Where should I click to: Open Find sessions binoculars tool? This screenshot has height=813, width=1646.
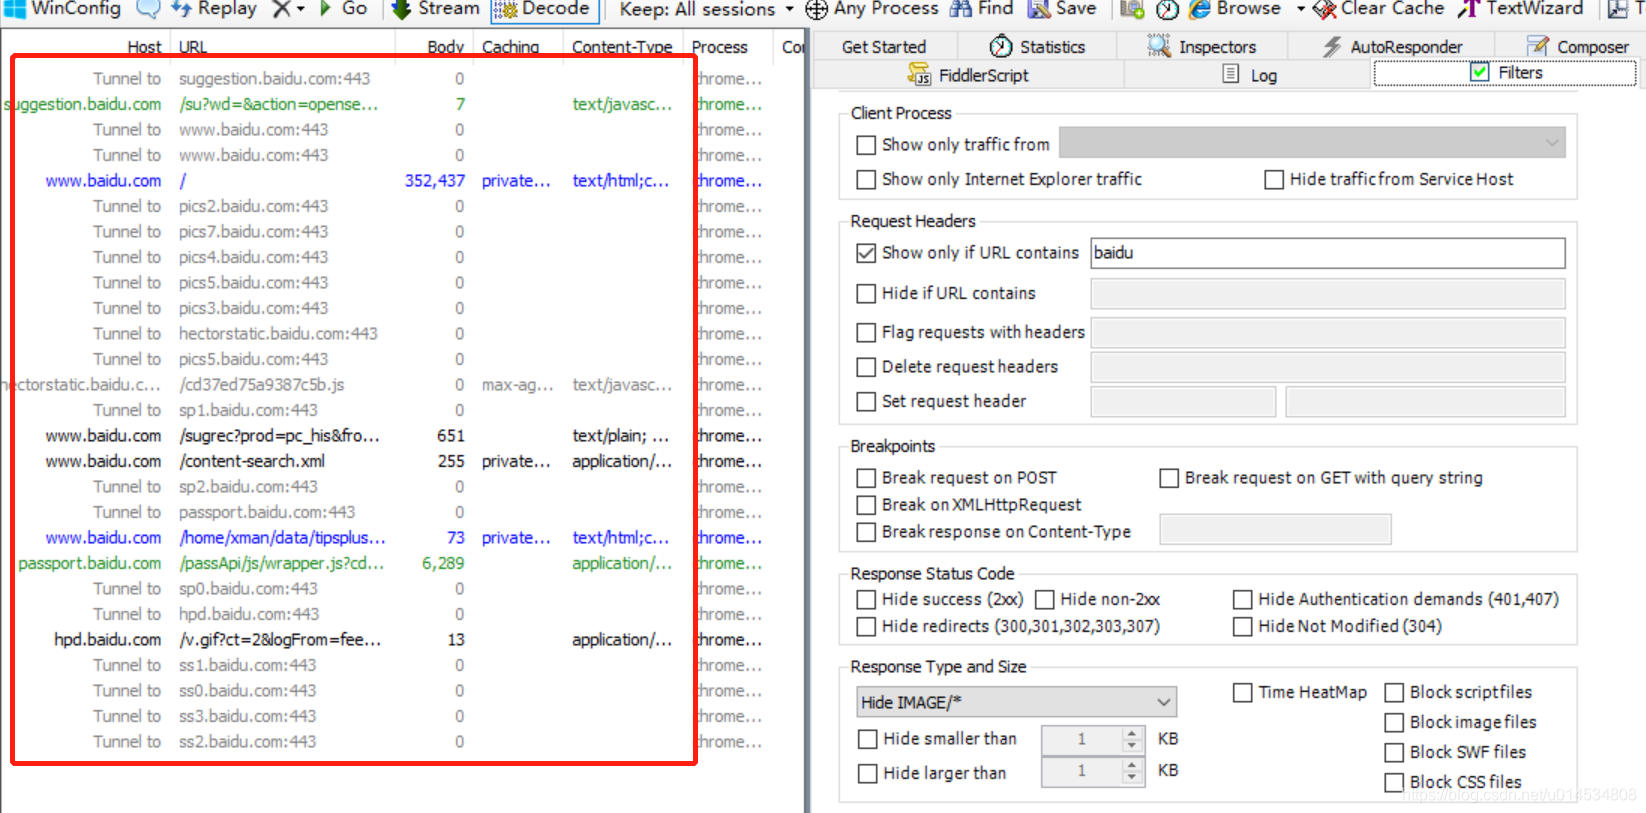coord(981,9)
